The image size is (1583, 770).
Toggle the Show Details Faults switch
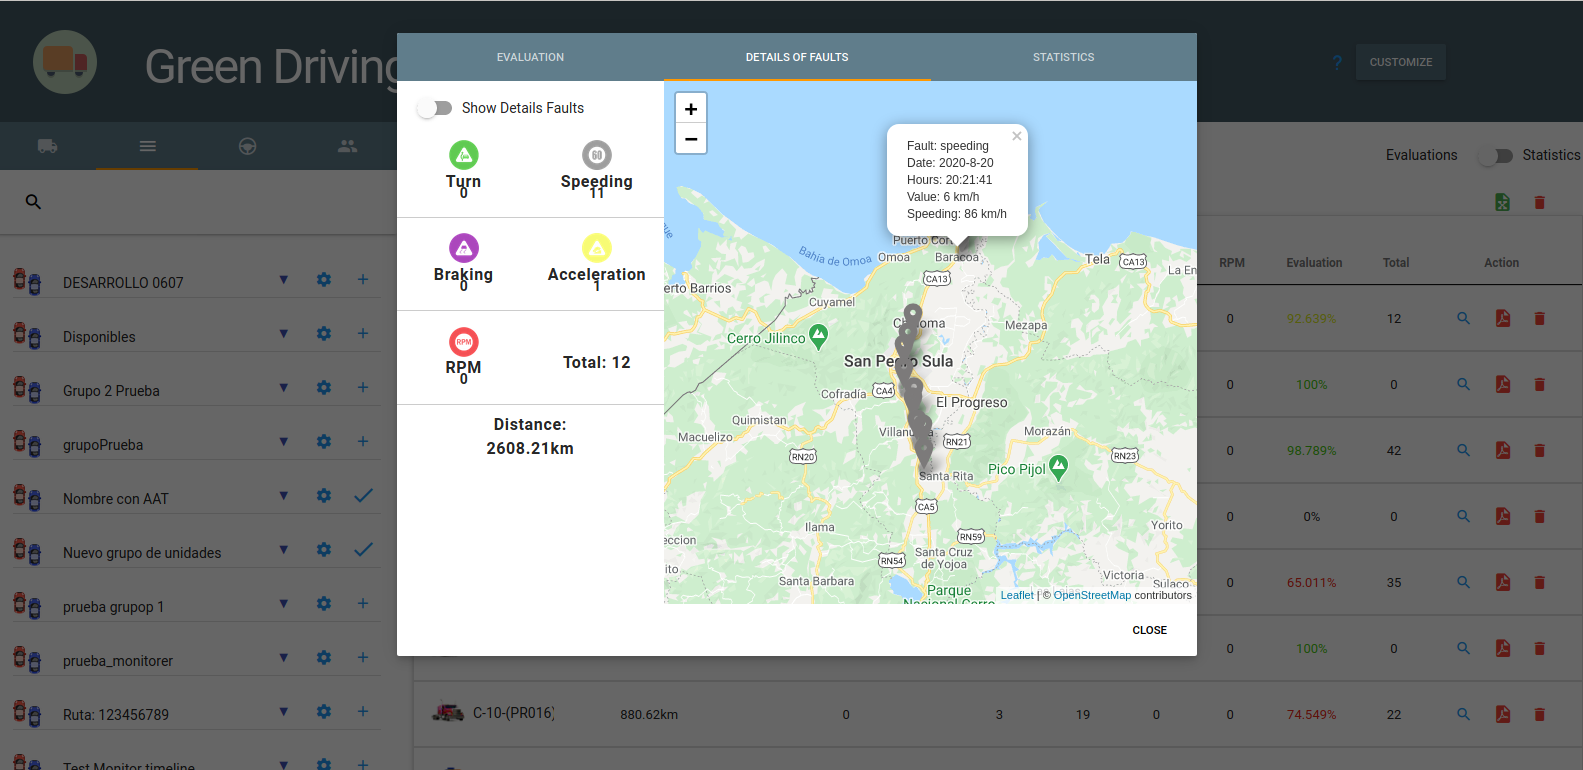435,108
